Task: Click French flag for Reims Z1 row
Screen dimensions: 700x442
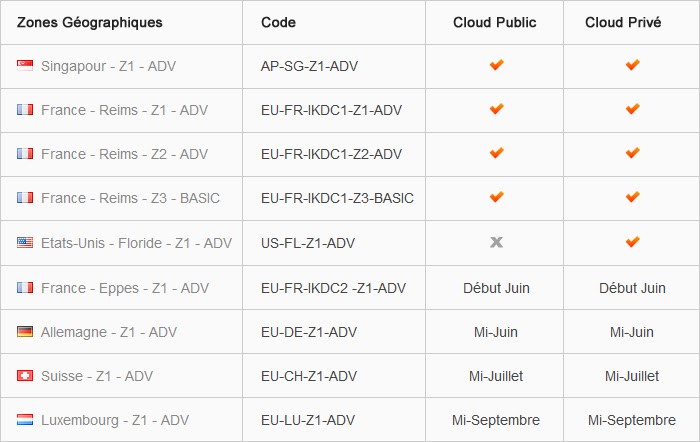Action: tap(25, 109)
